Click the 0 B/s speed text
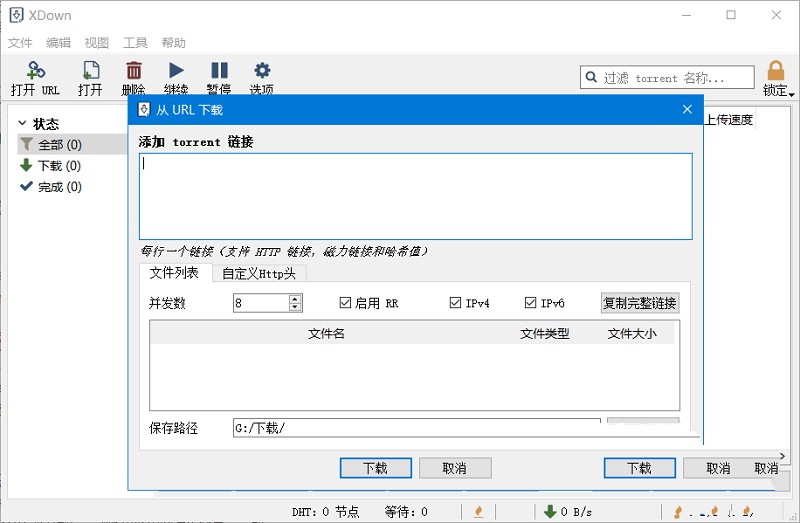The height and width of the screenshot is (523, 800). click(576, 511)
